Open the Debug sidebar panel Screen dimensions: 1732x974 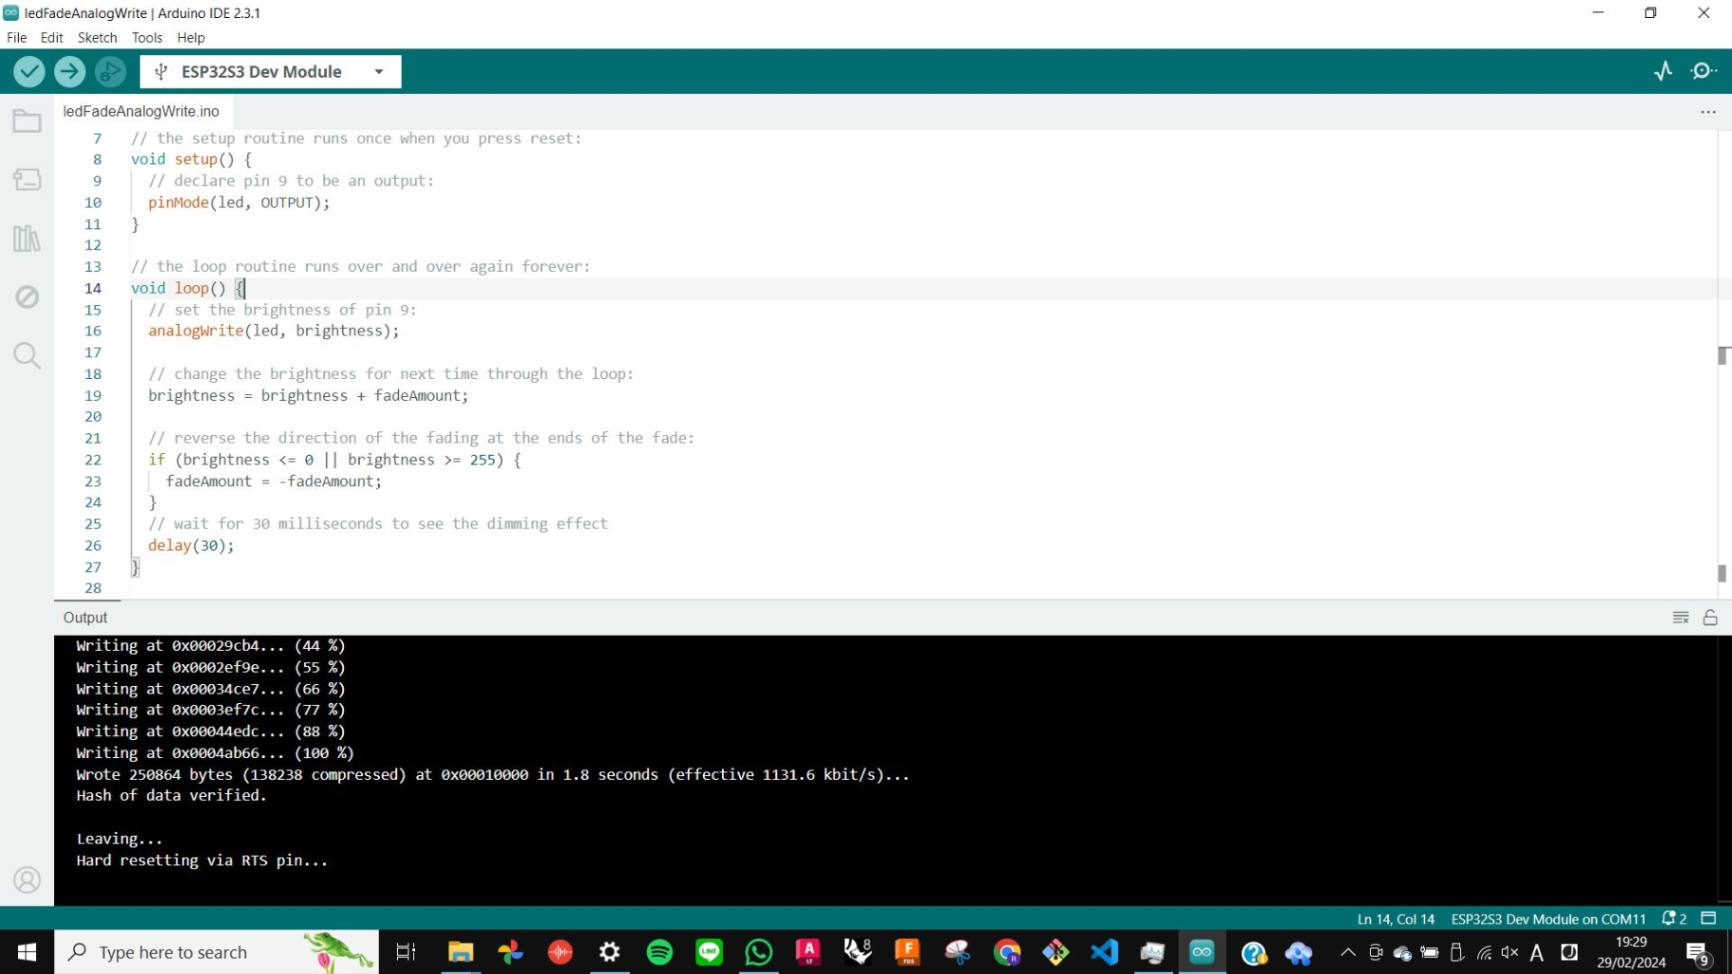coord(27,297)
